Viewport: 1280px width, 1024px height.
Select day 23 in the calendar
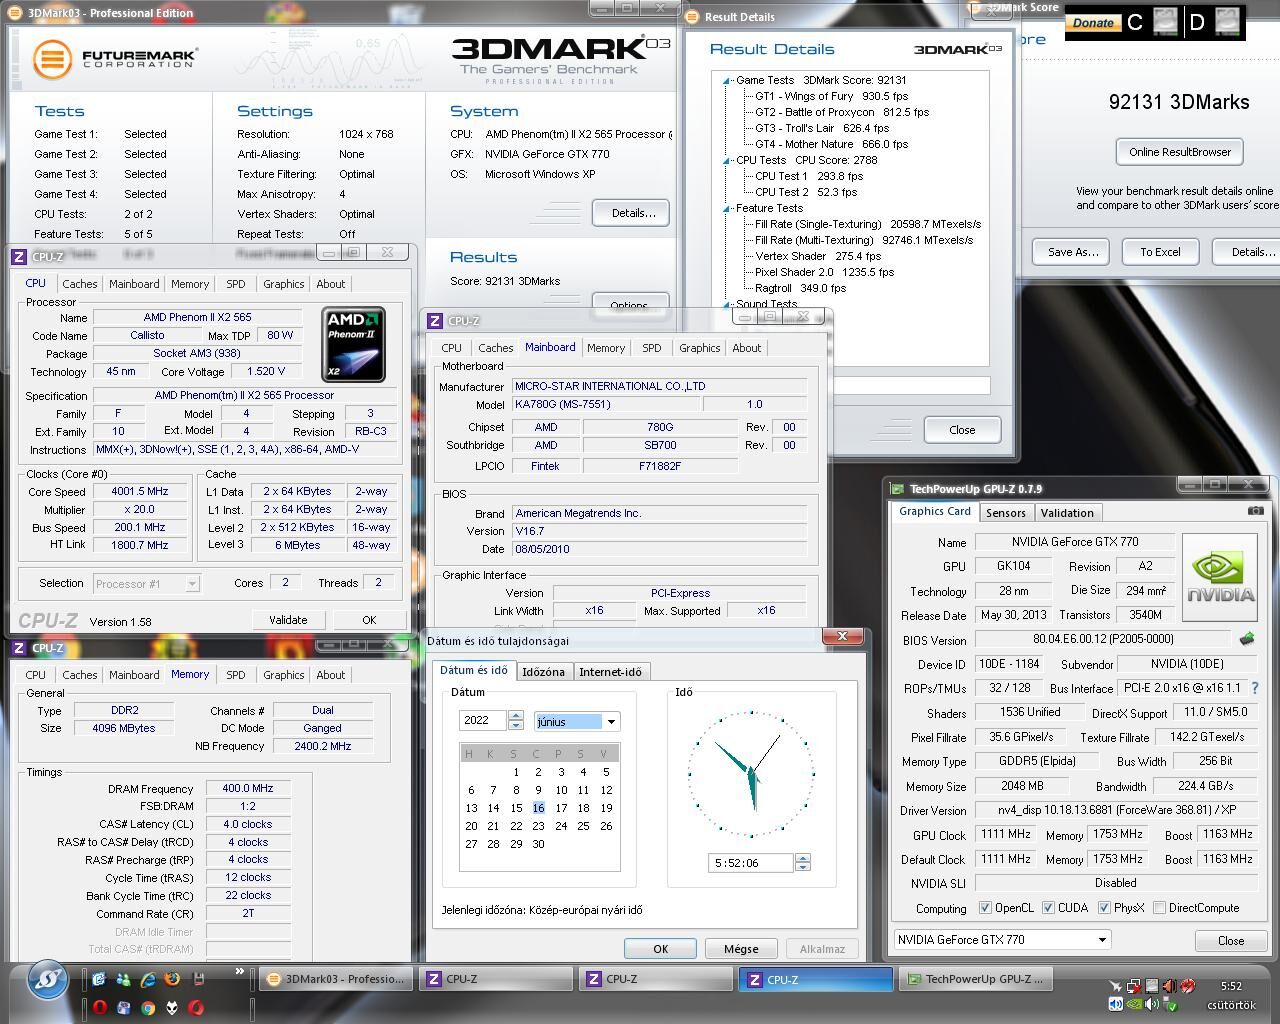pyautogui.click(x=538, y=826)
